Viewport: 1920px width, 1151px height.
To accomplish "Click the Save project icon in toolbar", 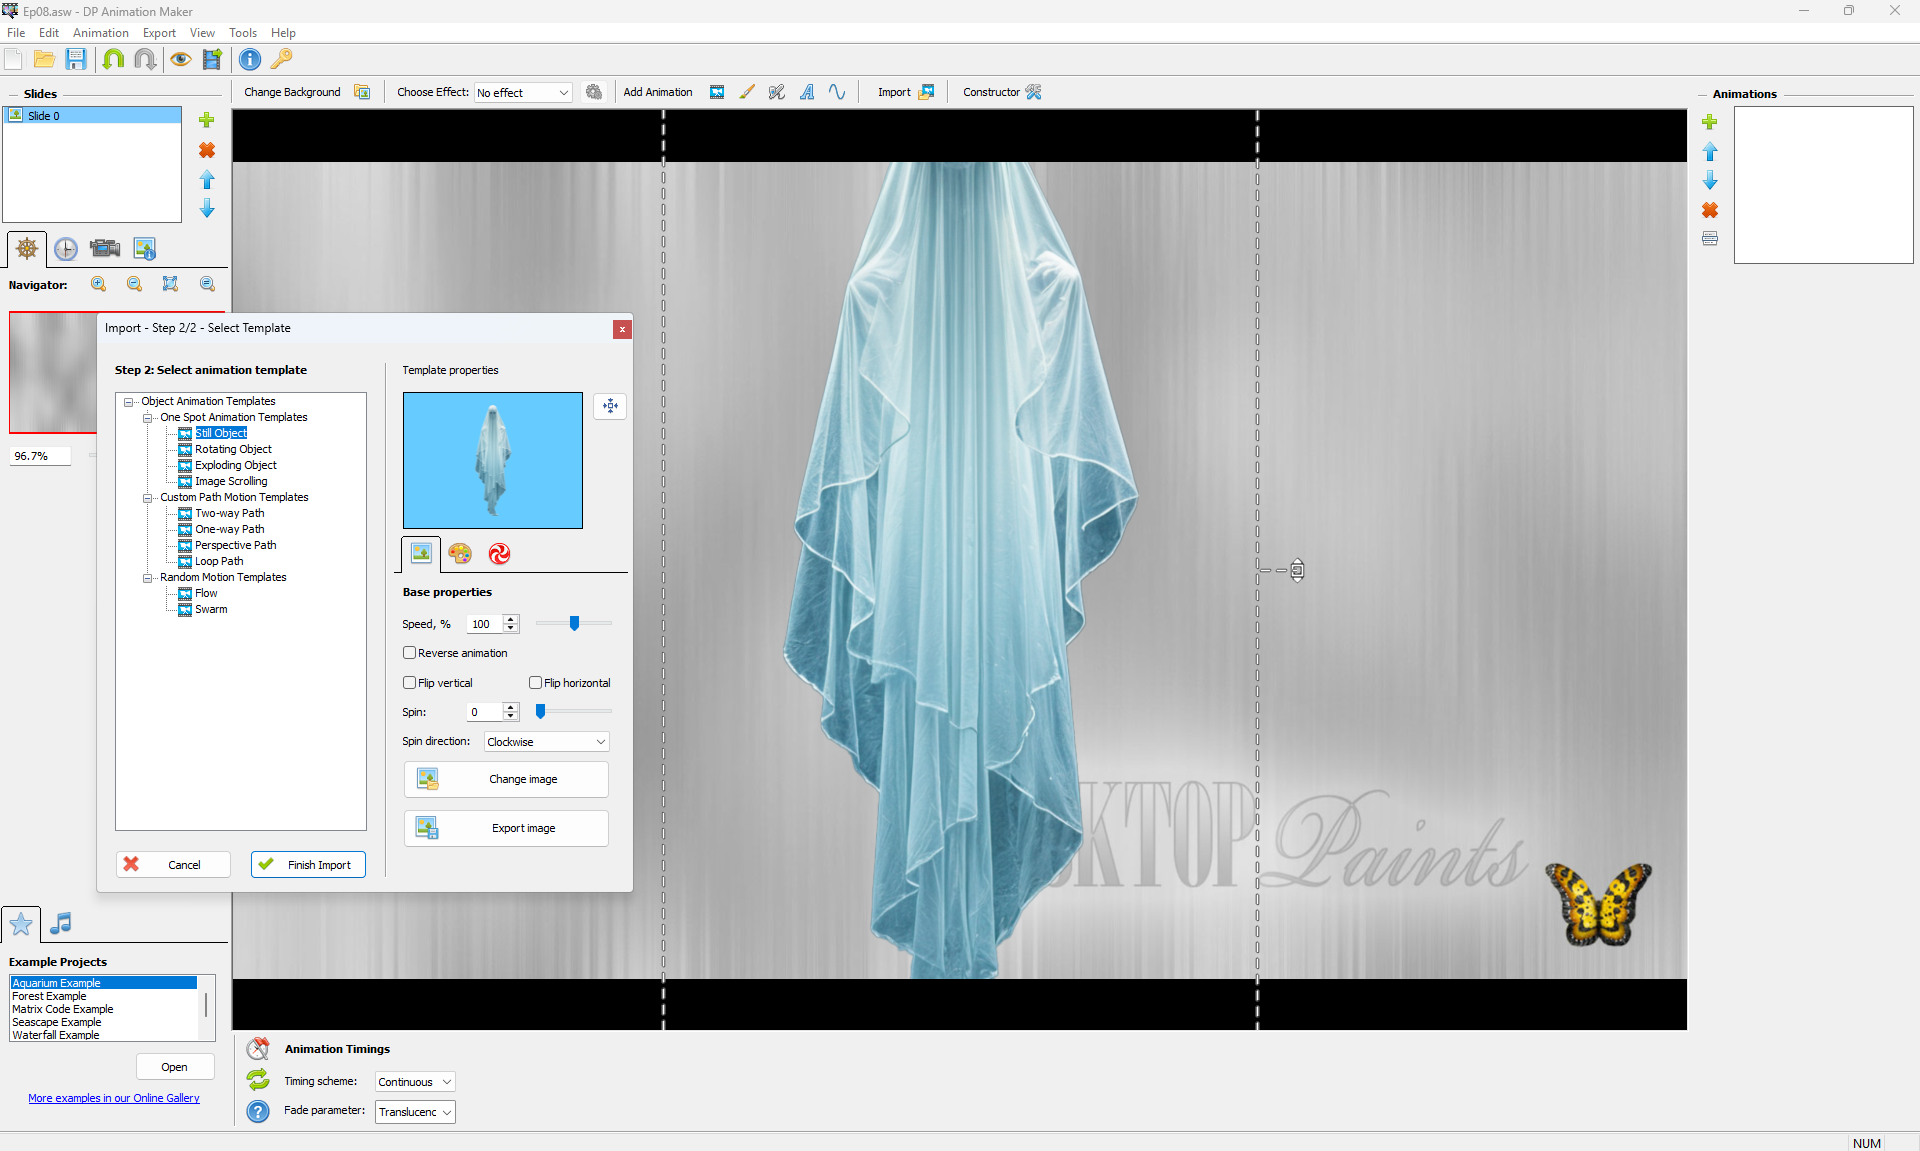I will click(76, 59).
